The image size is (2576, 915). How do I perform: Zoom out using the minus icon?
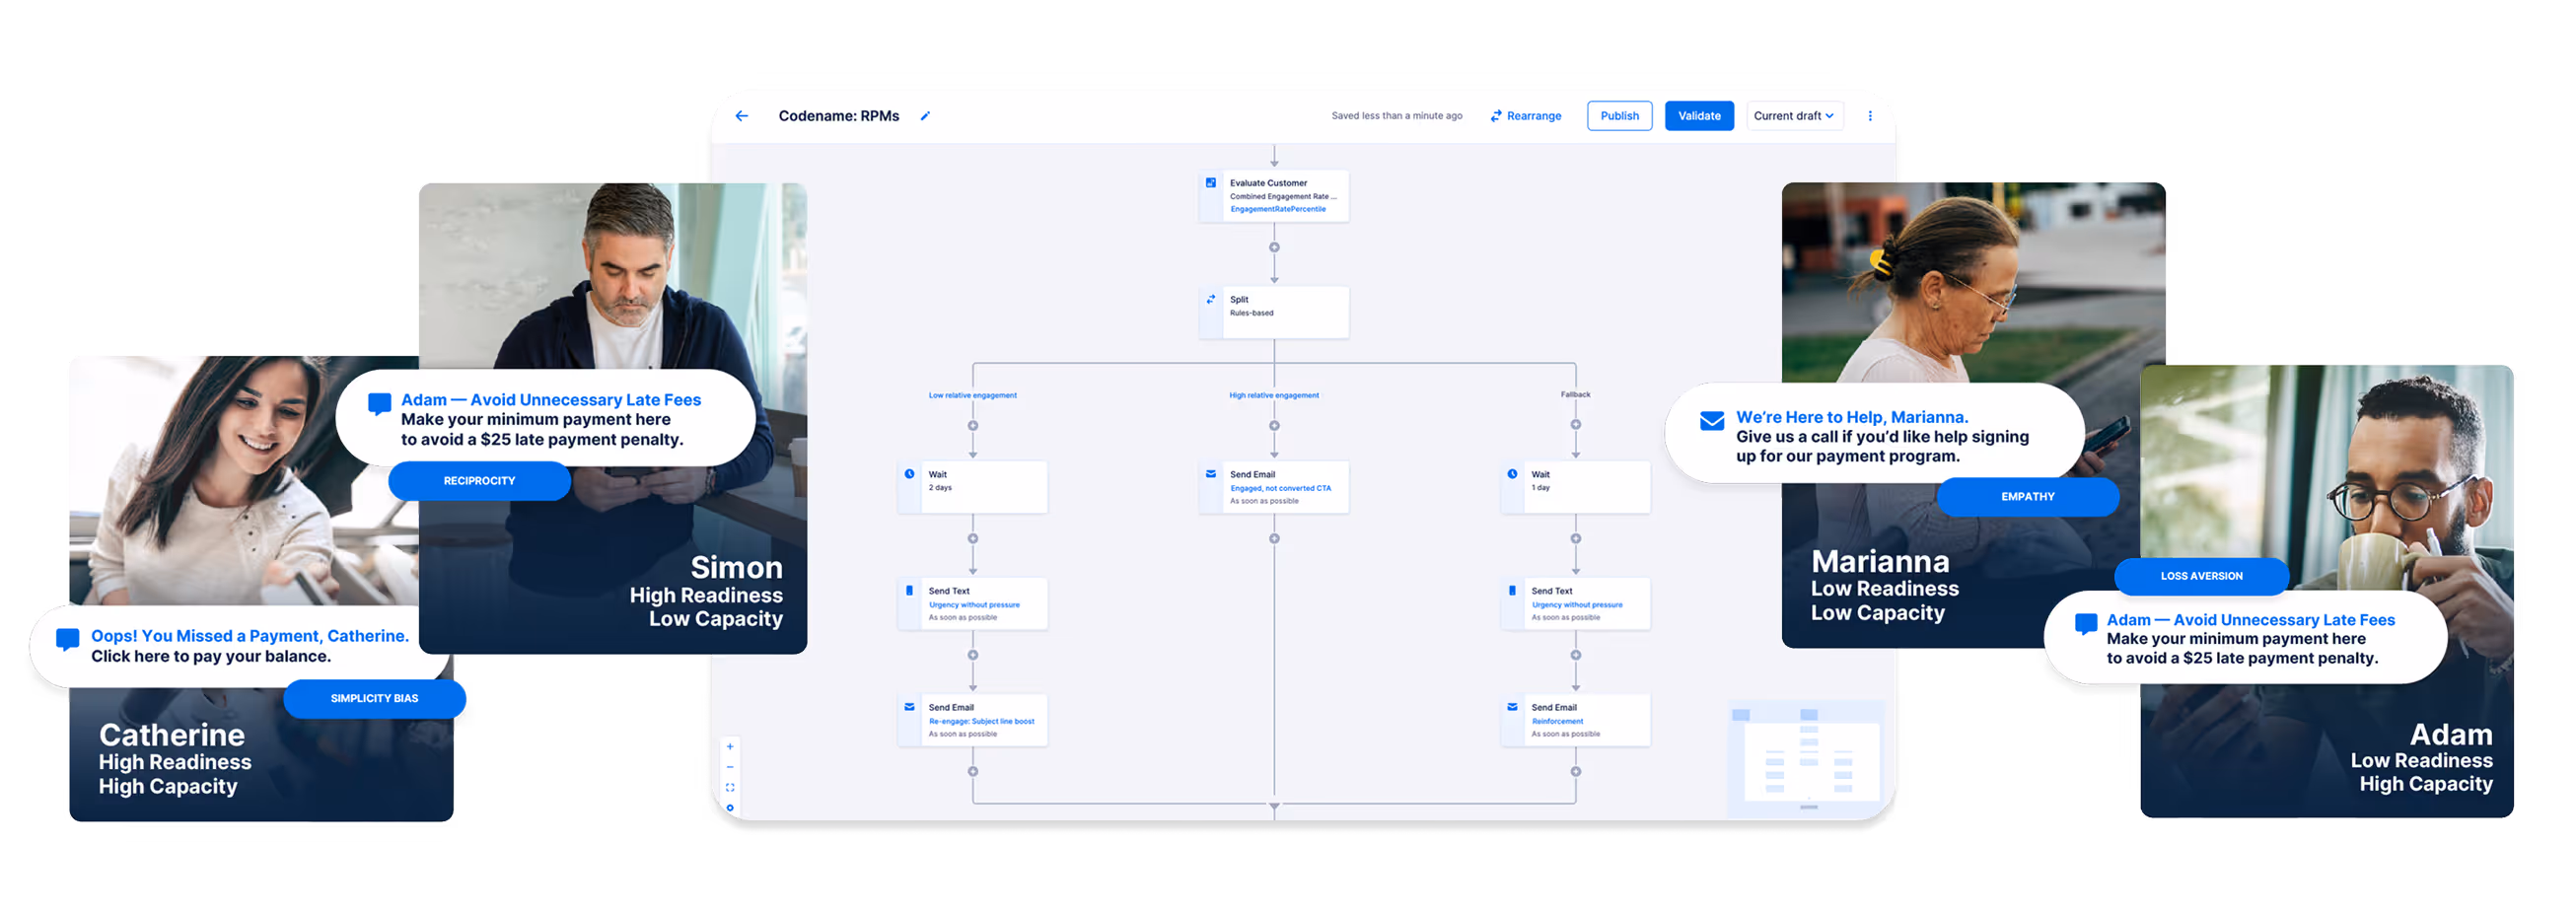[731, 767]
